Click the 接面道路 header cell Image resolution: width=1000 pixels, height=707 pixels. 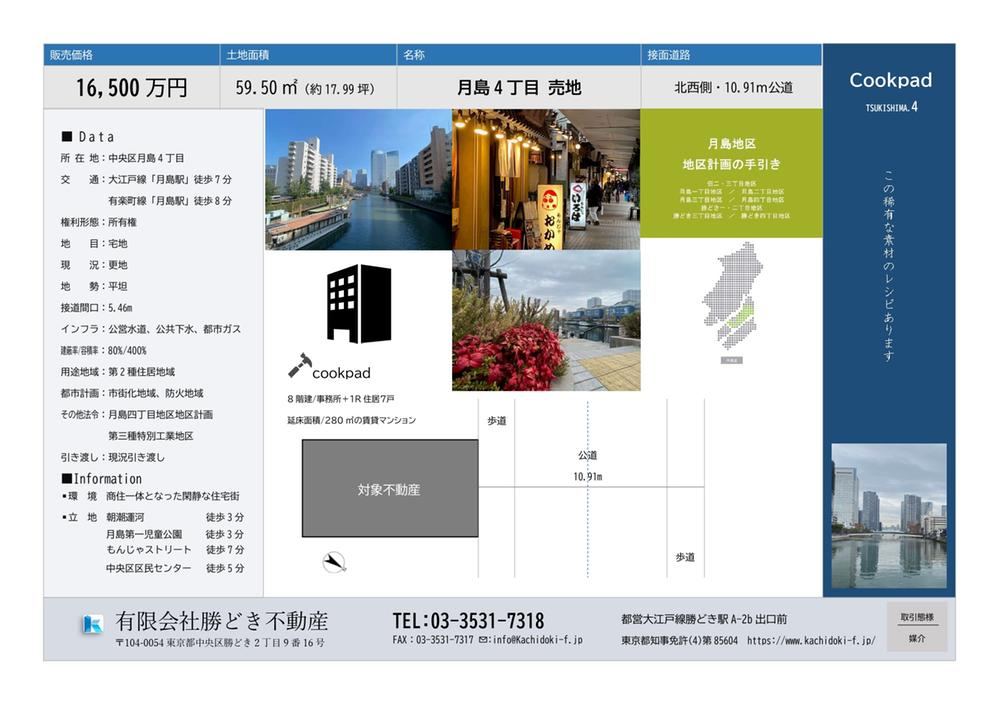pos(731,55)
